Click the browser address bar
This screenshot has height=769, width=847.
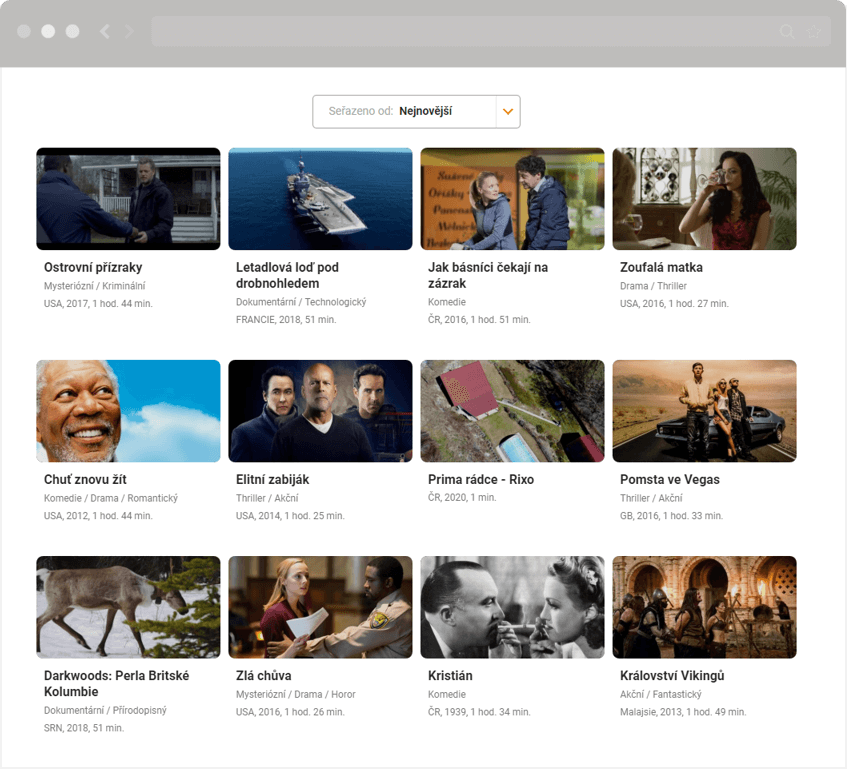pos(491,31)
